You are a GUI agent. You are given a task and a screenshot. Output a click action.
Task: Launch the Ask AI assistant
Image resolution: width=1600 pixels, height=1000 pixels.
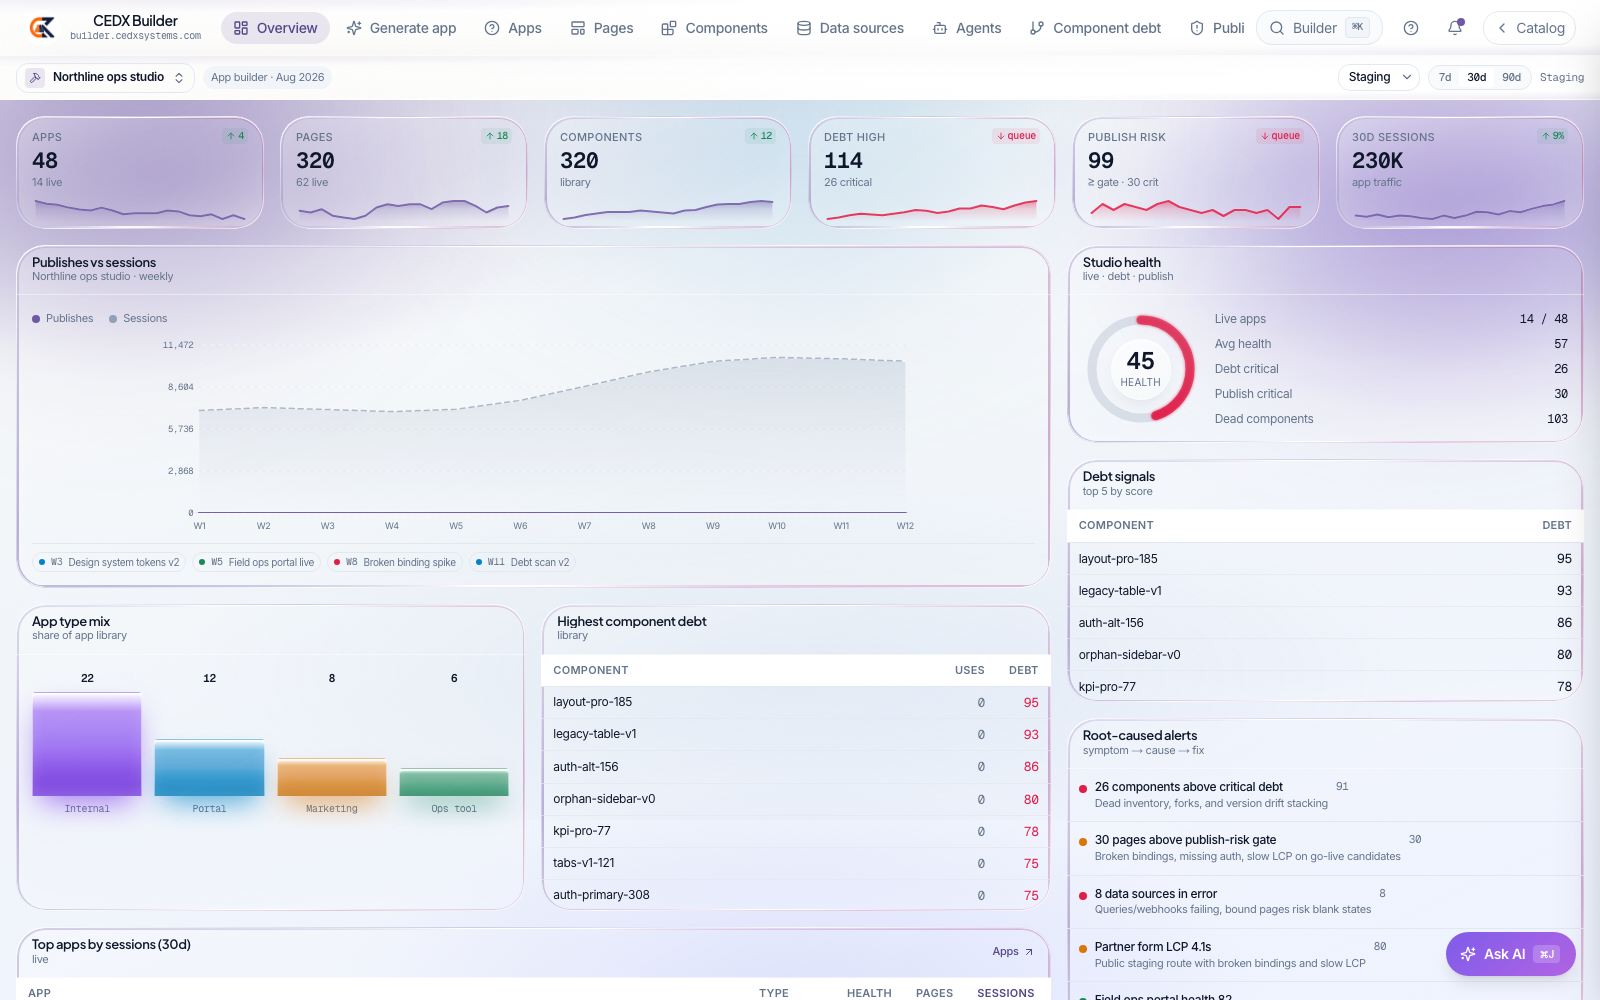pyautogui.click(x=1510, y=954)
